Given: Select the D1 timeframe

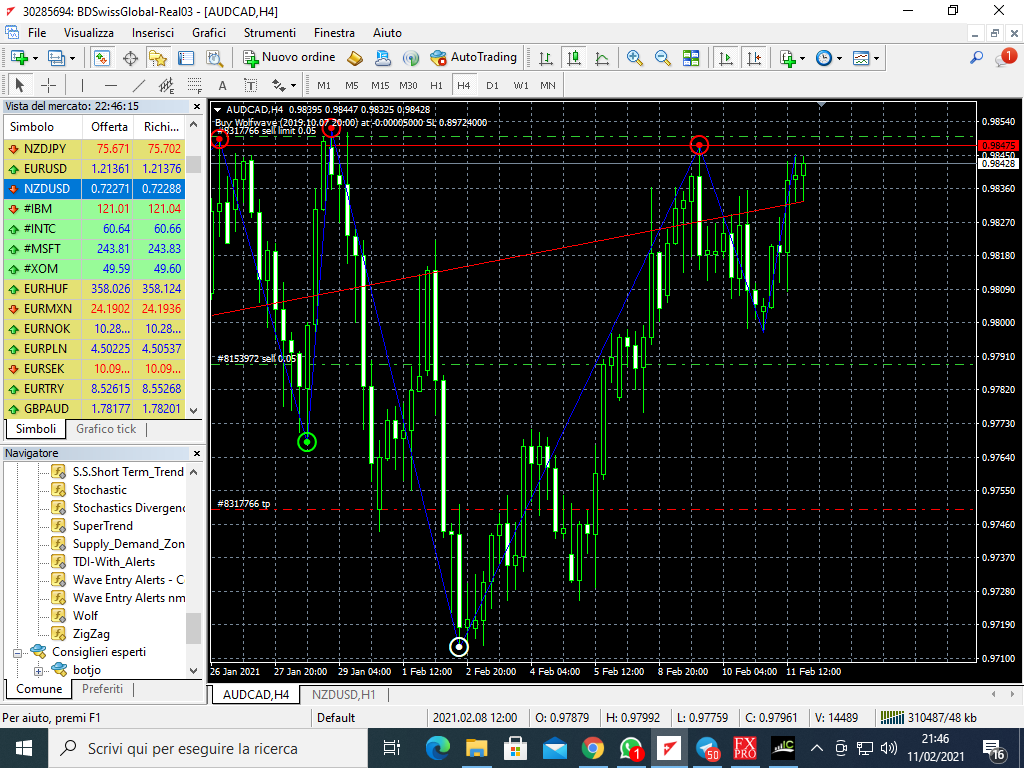Looking at the screenshot, I should [x=492, y=85].
